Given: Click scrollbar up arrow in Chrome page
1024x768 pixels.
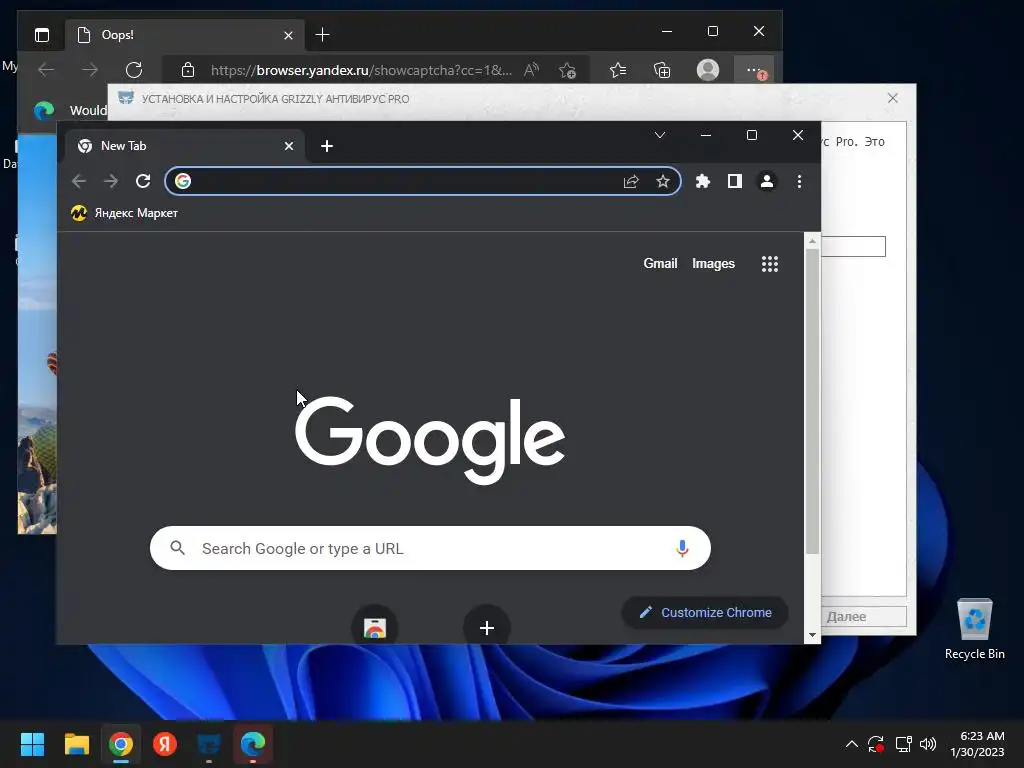Looking at the screenshot, I should point(812,241).
